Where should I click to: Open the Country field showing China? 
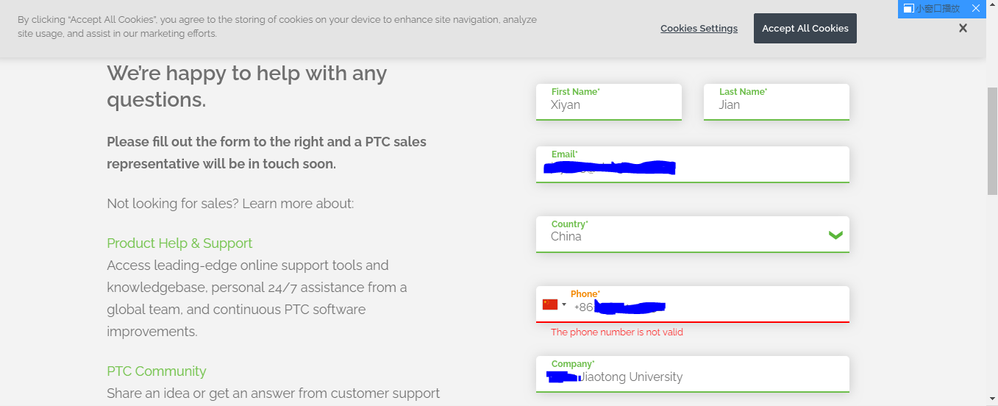(680, 237)
